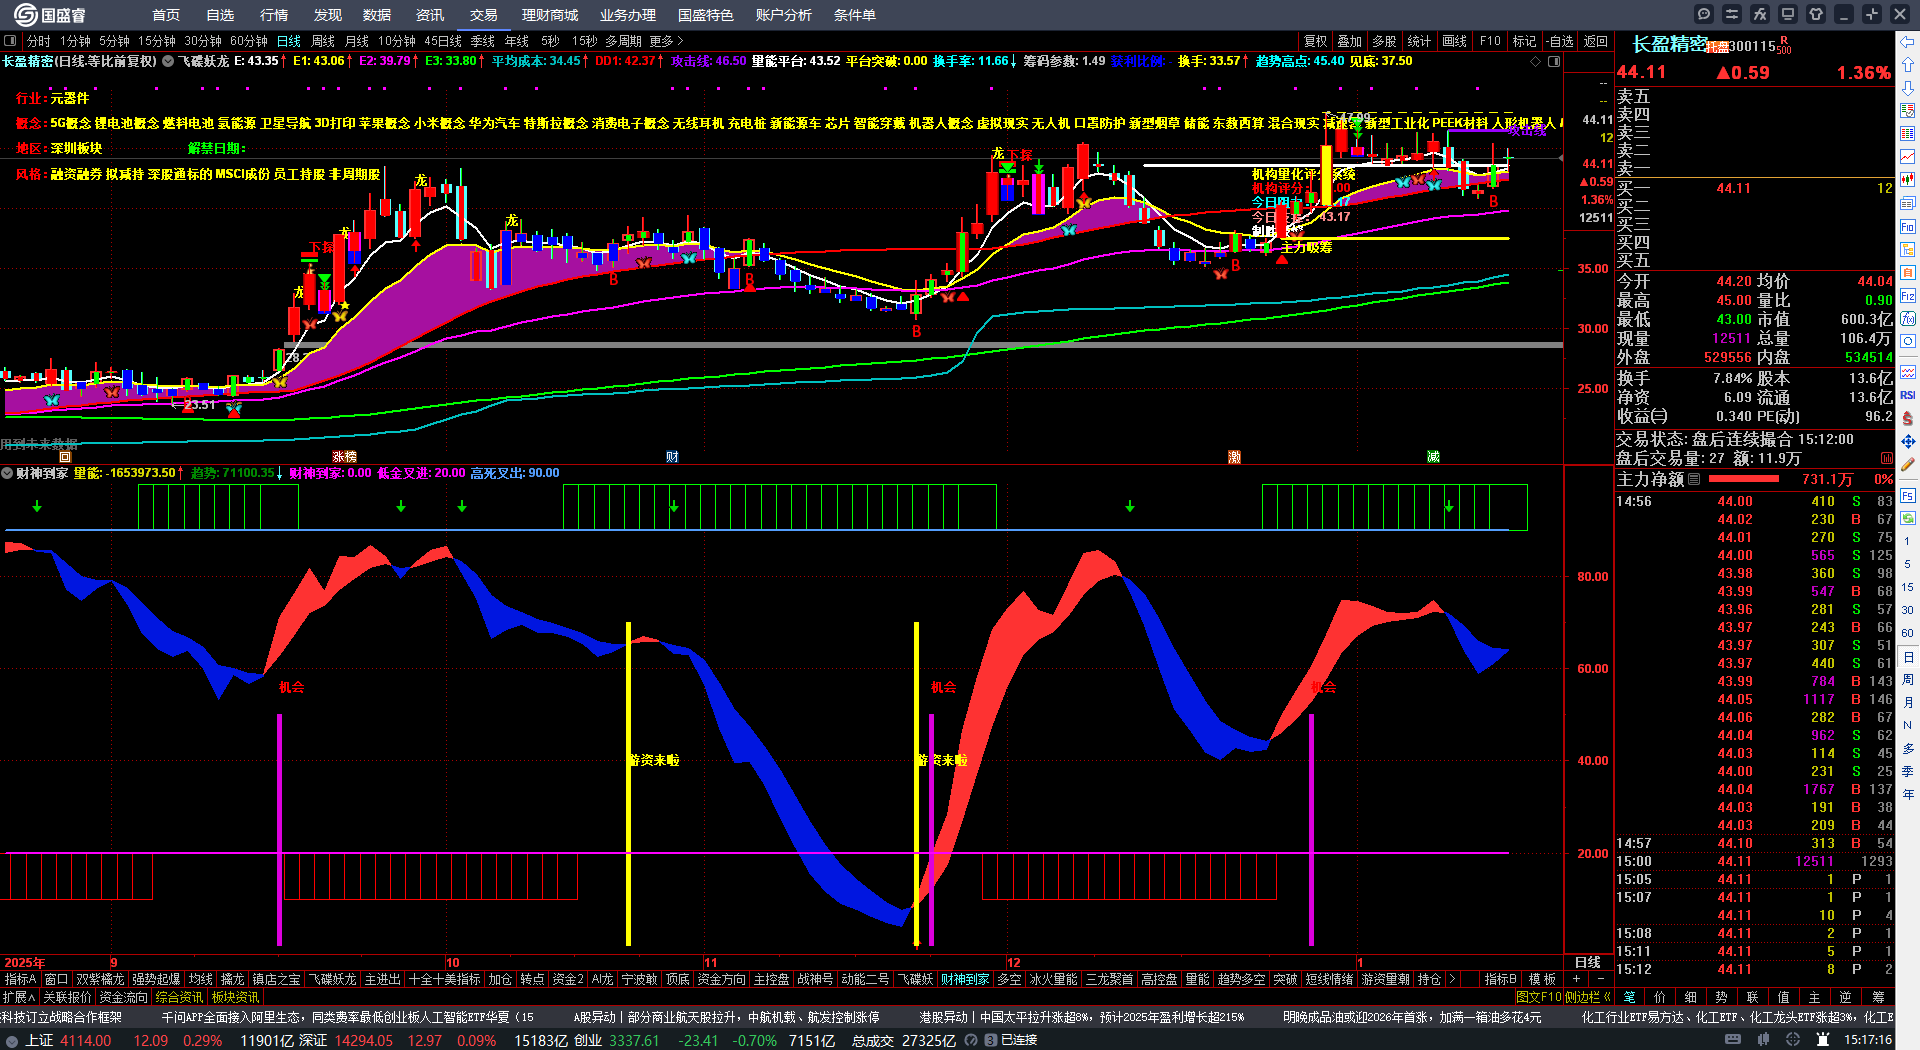The height and width of the screenshot is (1050, 1920).
Task: Switch to the 周线 weekly period tab
Action: pos(323,41)
